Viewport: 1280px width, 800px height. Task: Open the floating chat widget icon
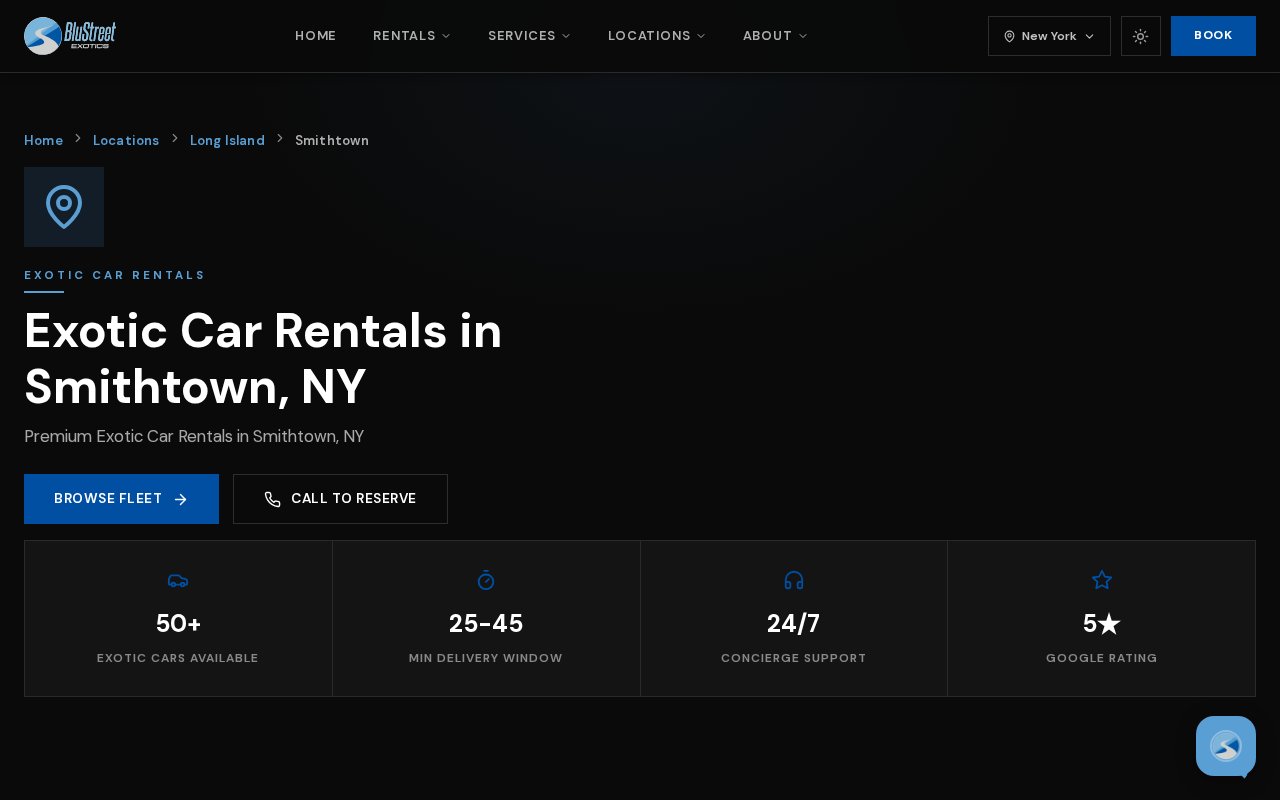pyautogui.click(x=1226, y=746)
